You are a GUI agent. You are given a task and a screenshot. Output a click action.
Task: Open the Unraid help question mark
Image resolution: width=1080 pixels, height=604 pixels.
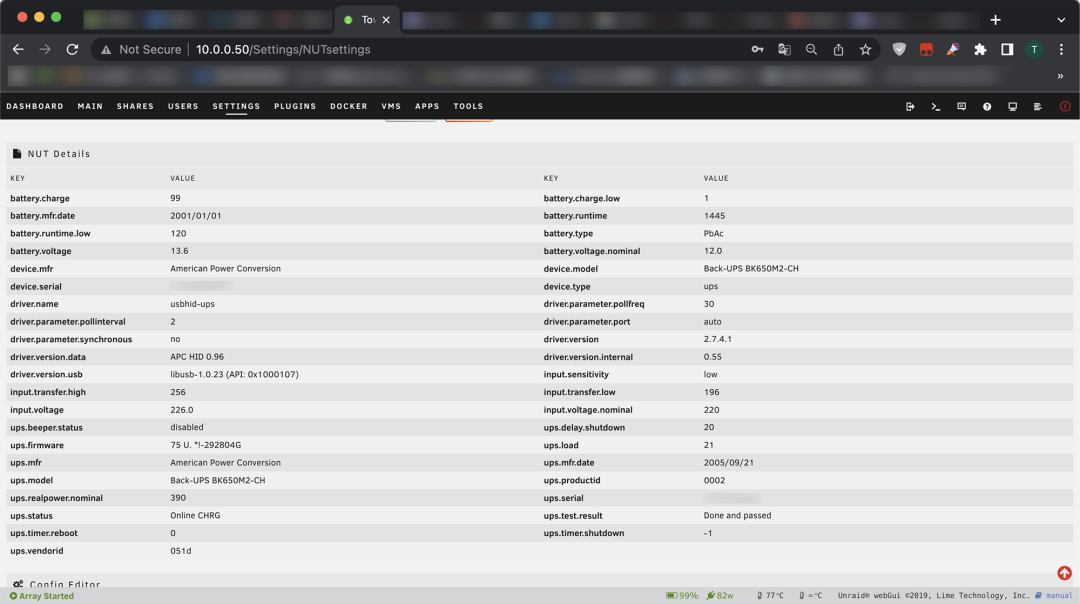point(987,107)
